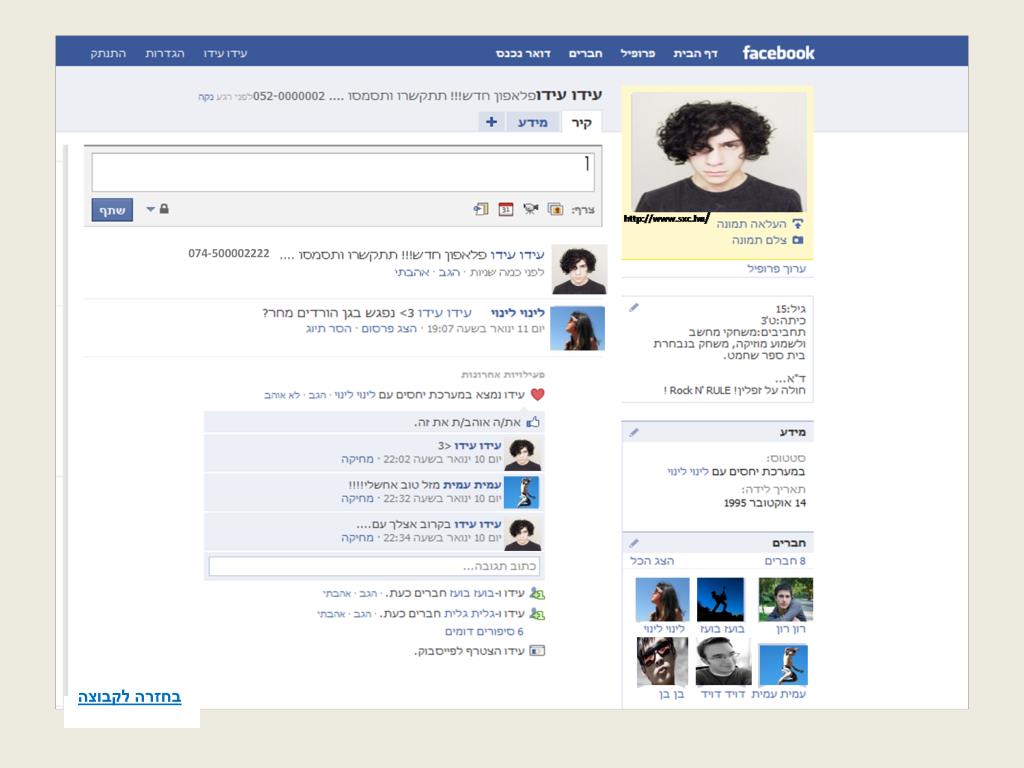Open friend דויד דויד thumbnail
The width and height of the screenshot is (1024, 768).
(723, 662)
